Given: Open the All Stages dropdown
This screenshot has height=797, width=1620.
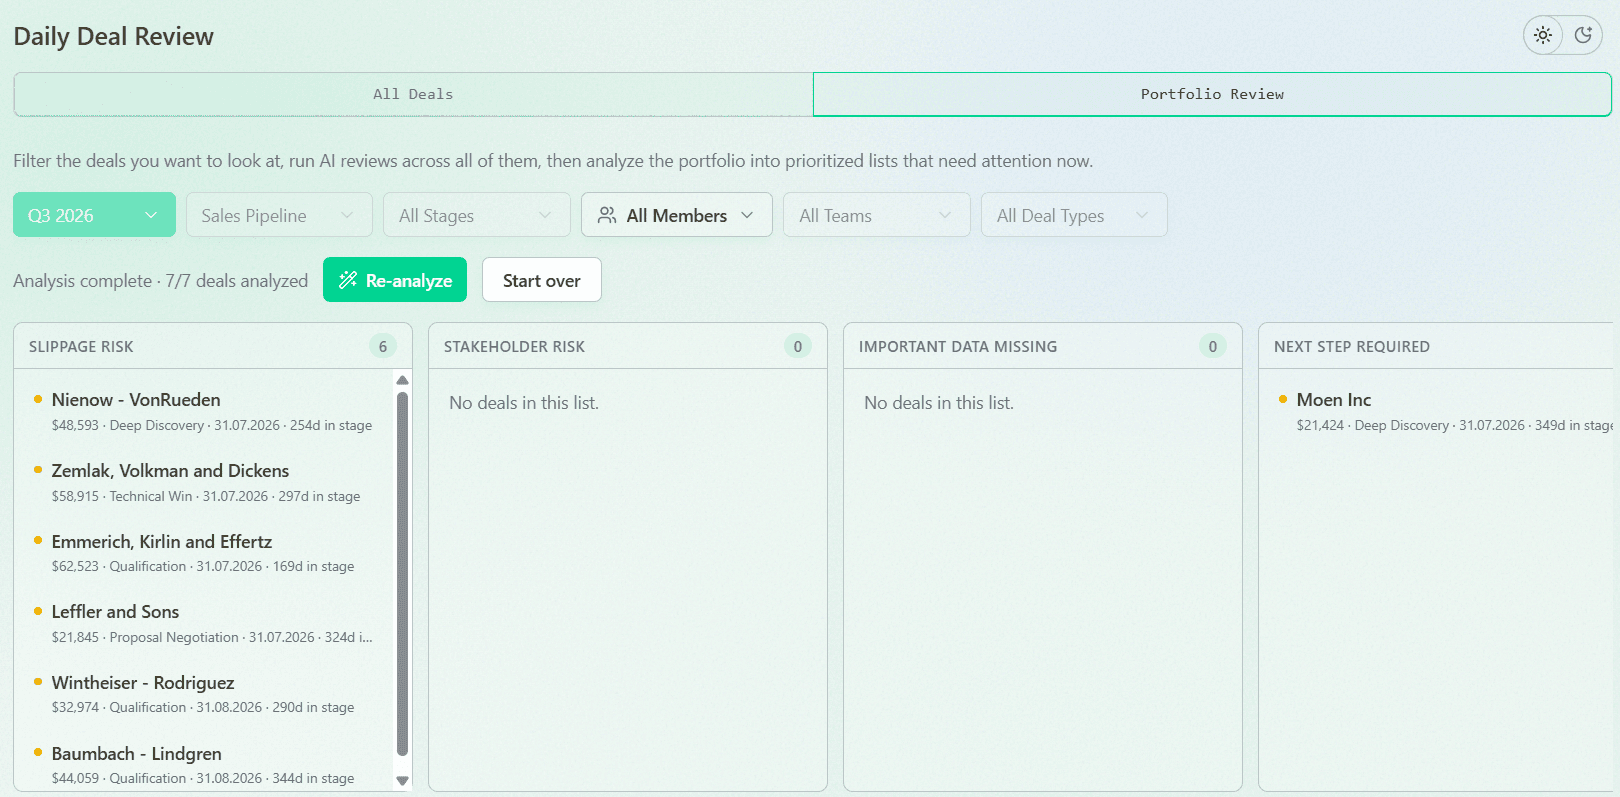Looking at the screenshot, I should click(476, 215).
